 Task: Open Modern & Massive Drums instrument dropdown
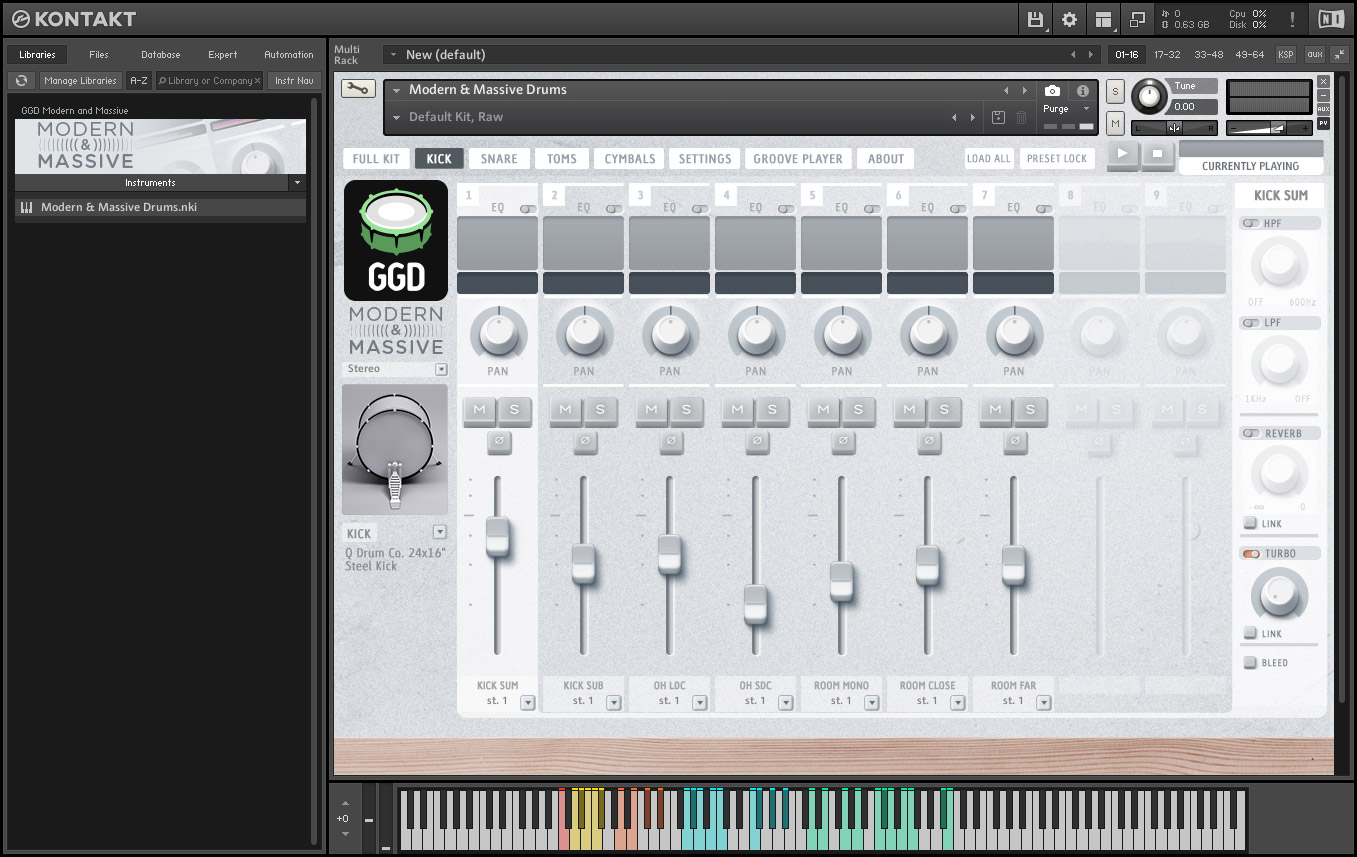396,90
